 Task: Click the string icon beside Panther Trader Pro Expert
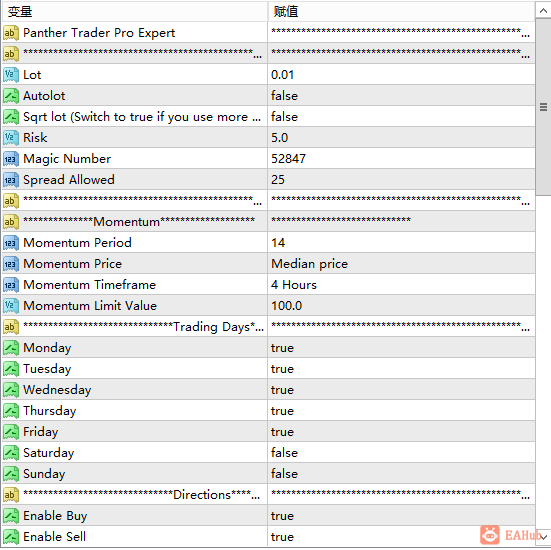pos(11,33)
